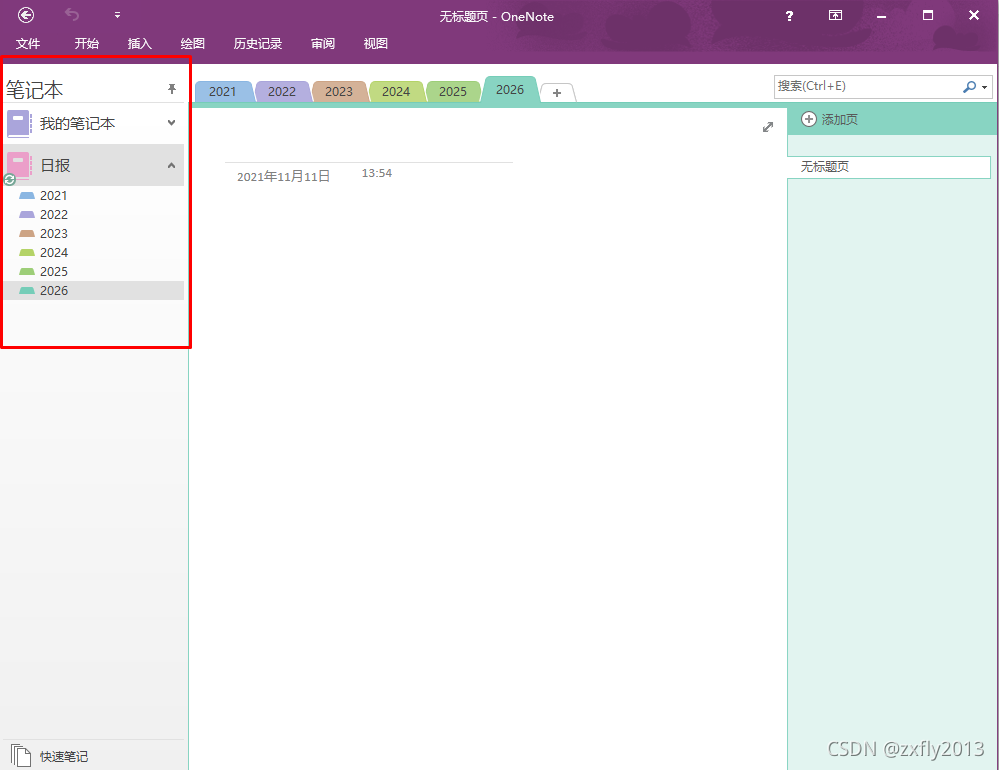Click the pink 日报 notebook icon
This screenshot has width=999, height=770.
pos(19,166)
